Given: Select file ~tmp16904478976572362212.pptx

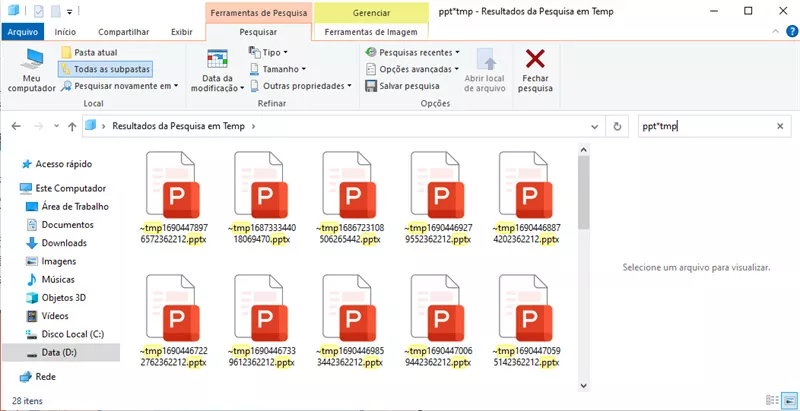Looking at the screenshot, I should click(x=173, y=198).
